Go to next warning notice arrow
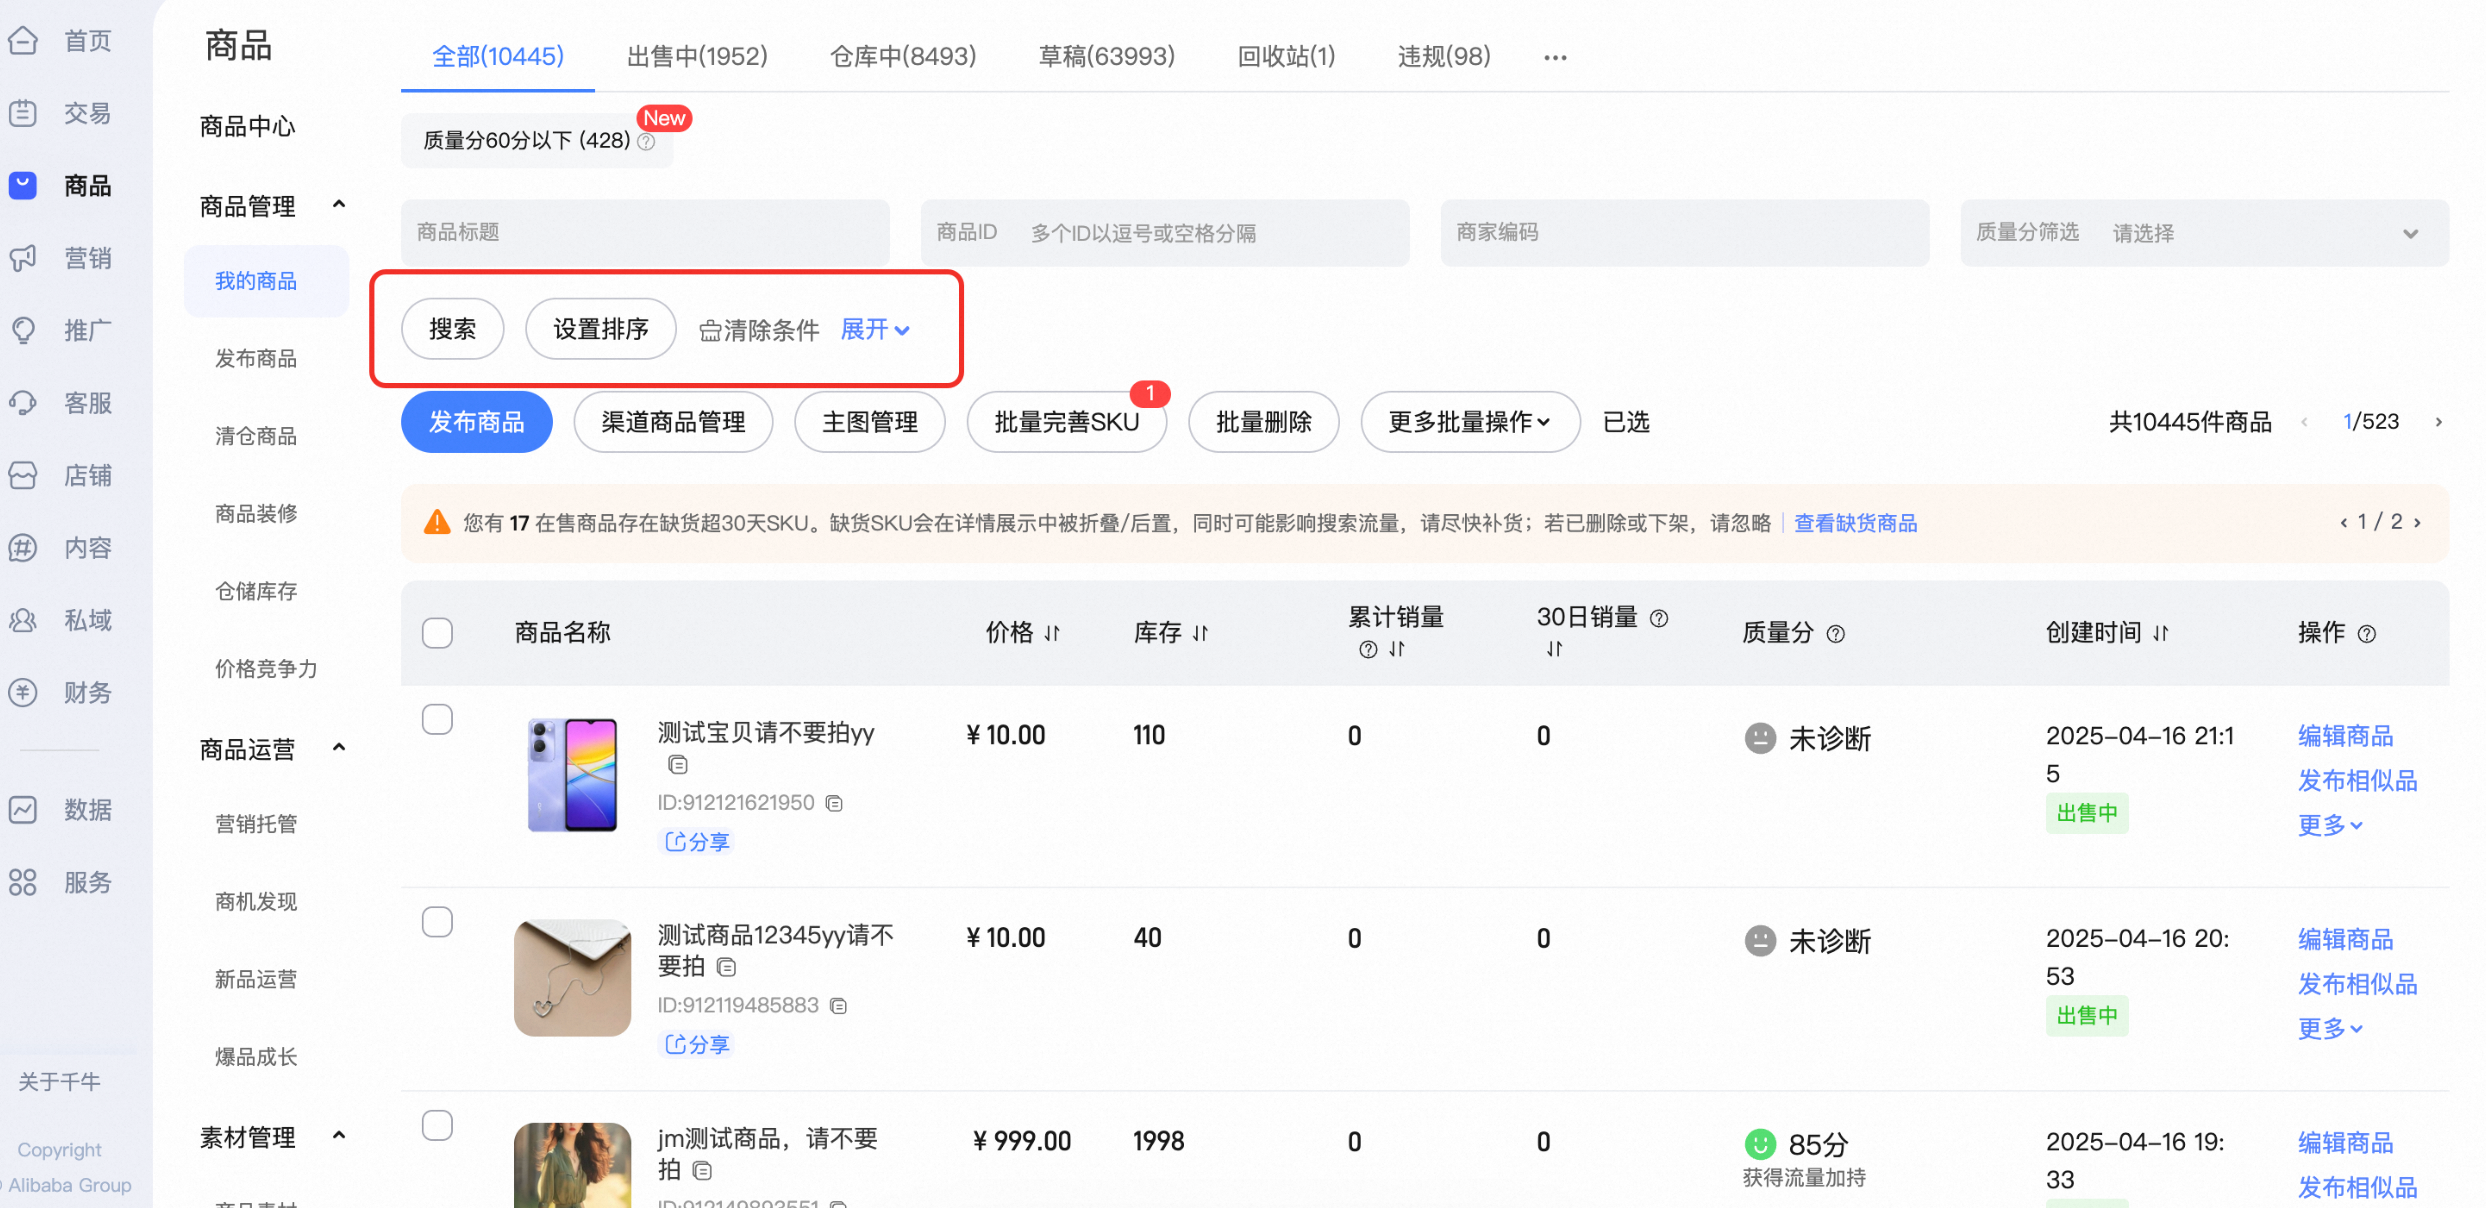This screenshot has height=1208, width=2486. (x=2417, y=522)
